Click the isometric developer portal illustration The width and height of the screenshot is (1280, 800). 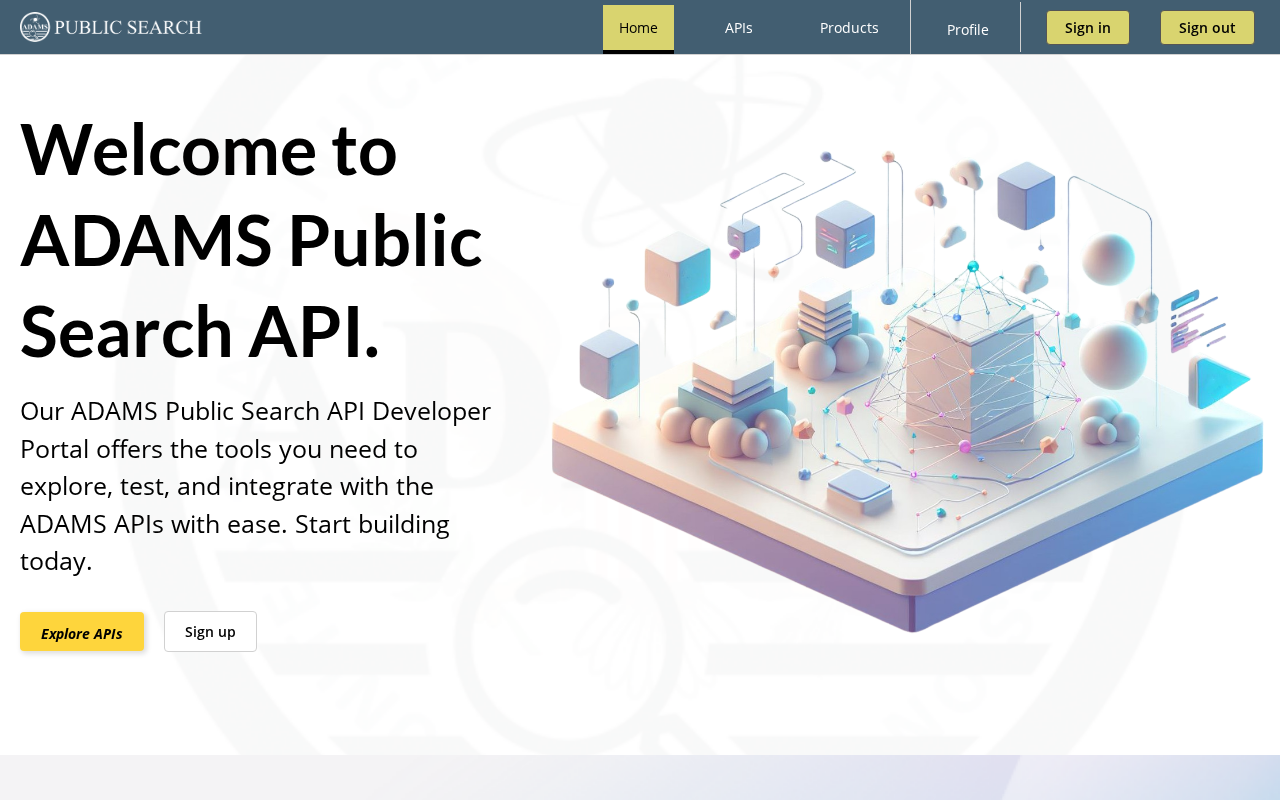tap(907, 390)
